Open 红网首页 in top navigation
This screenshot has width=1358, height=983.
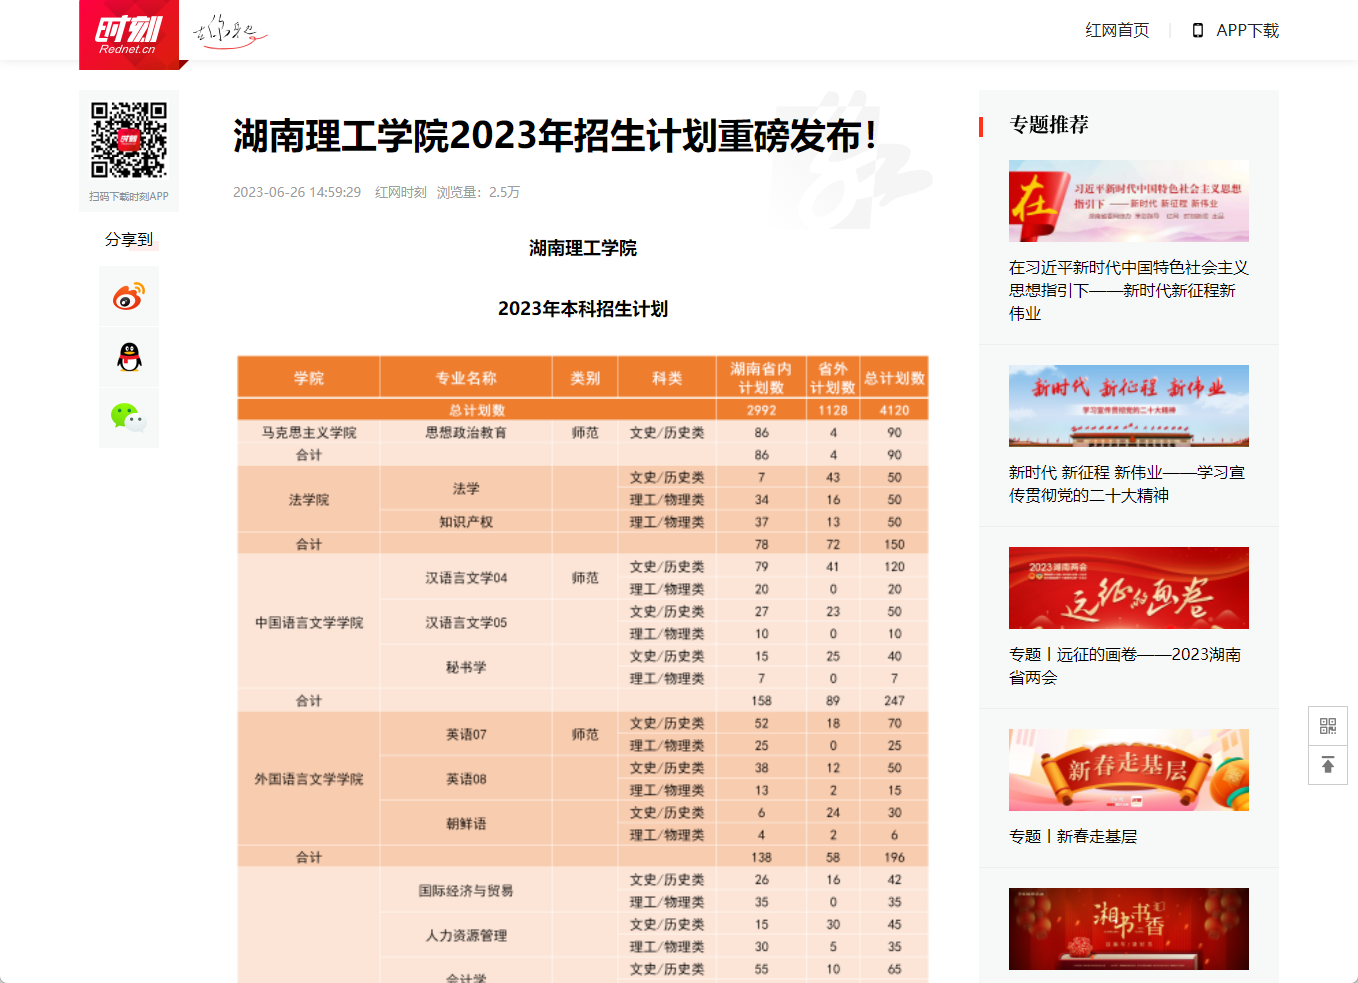(x=1117, y=31)
